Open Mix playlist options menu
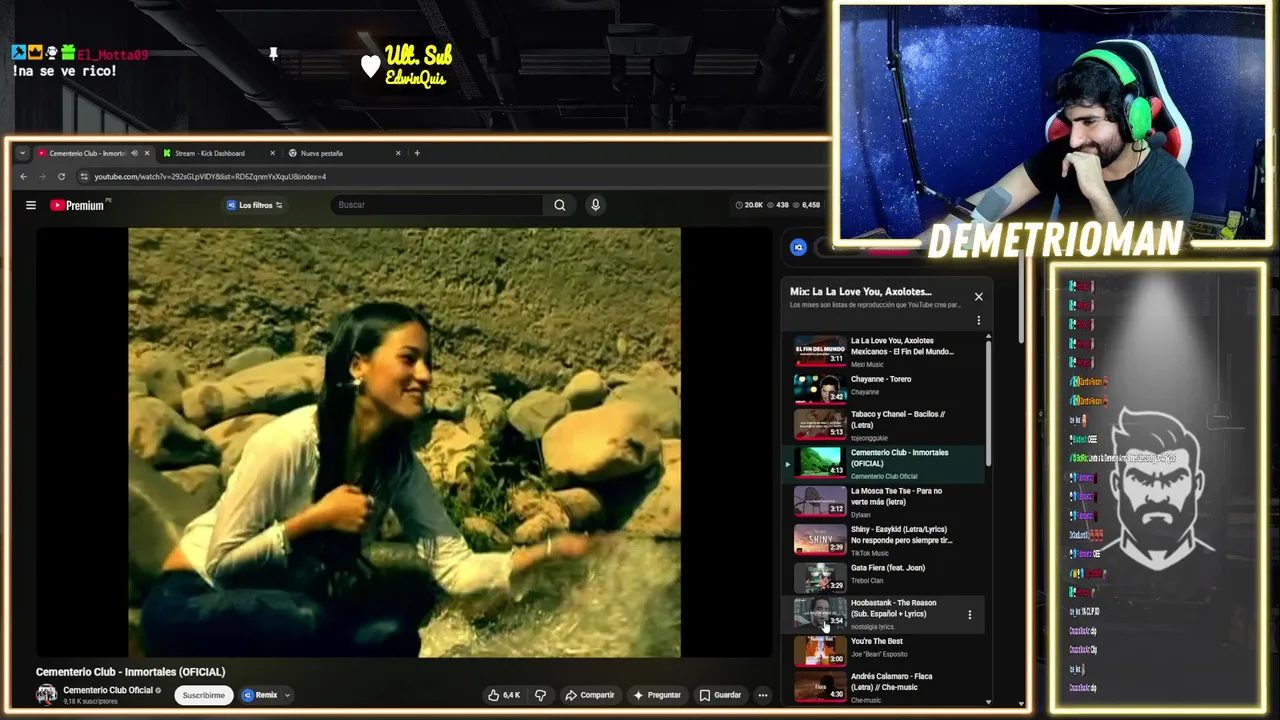 pos(979,321)
